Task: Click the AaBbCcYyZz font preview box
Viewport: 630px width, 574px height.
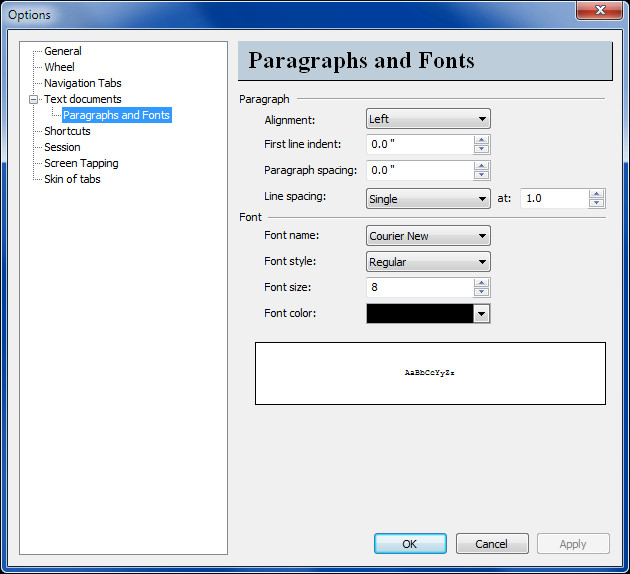Action: tap(430, 374)
